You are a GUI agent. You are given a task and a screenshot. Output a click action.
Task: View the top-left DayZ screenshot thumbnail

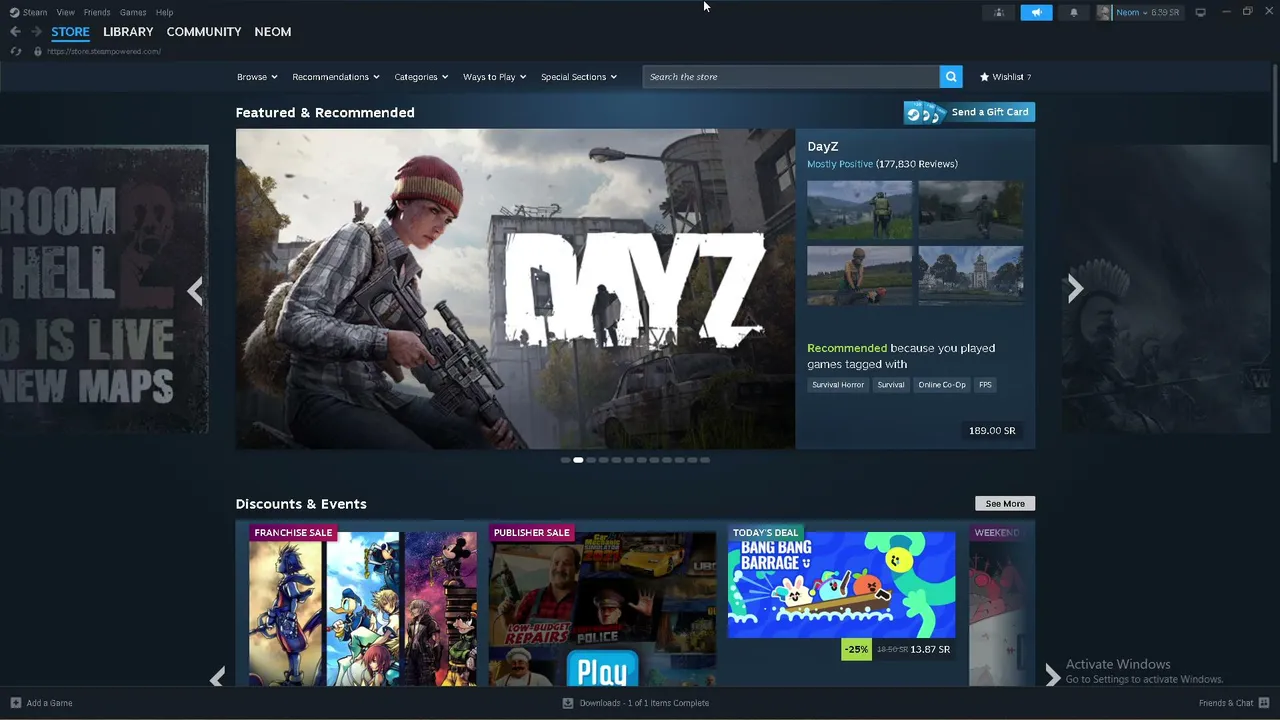tap(860, 210)
